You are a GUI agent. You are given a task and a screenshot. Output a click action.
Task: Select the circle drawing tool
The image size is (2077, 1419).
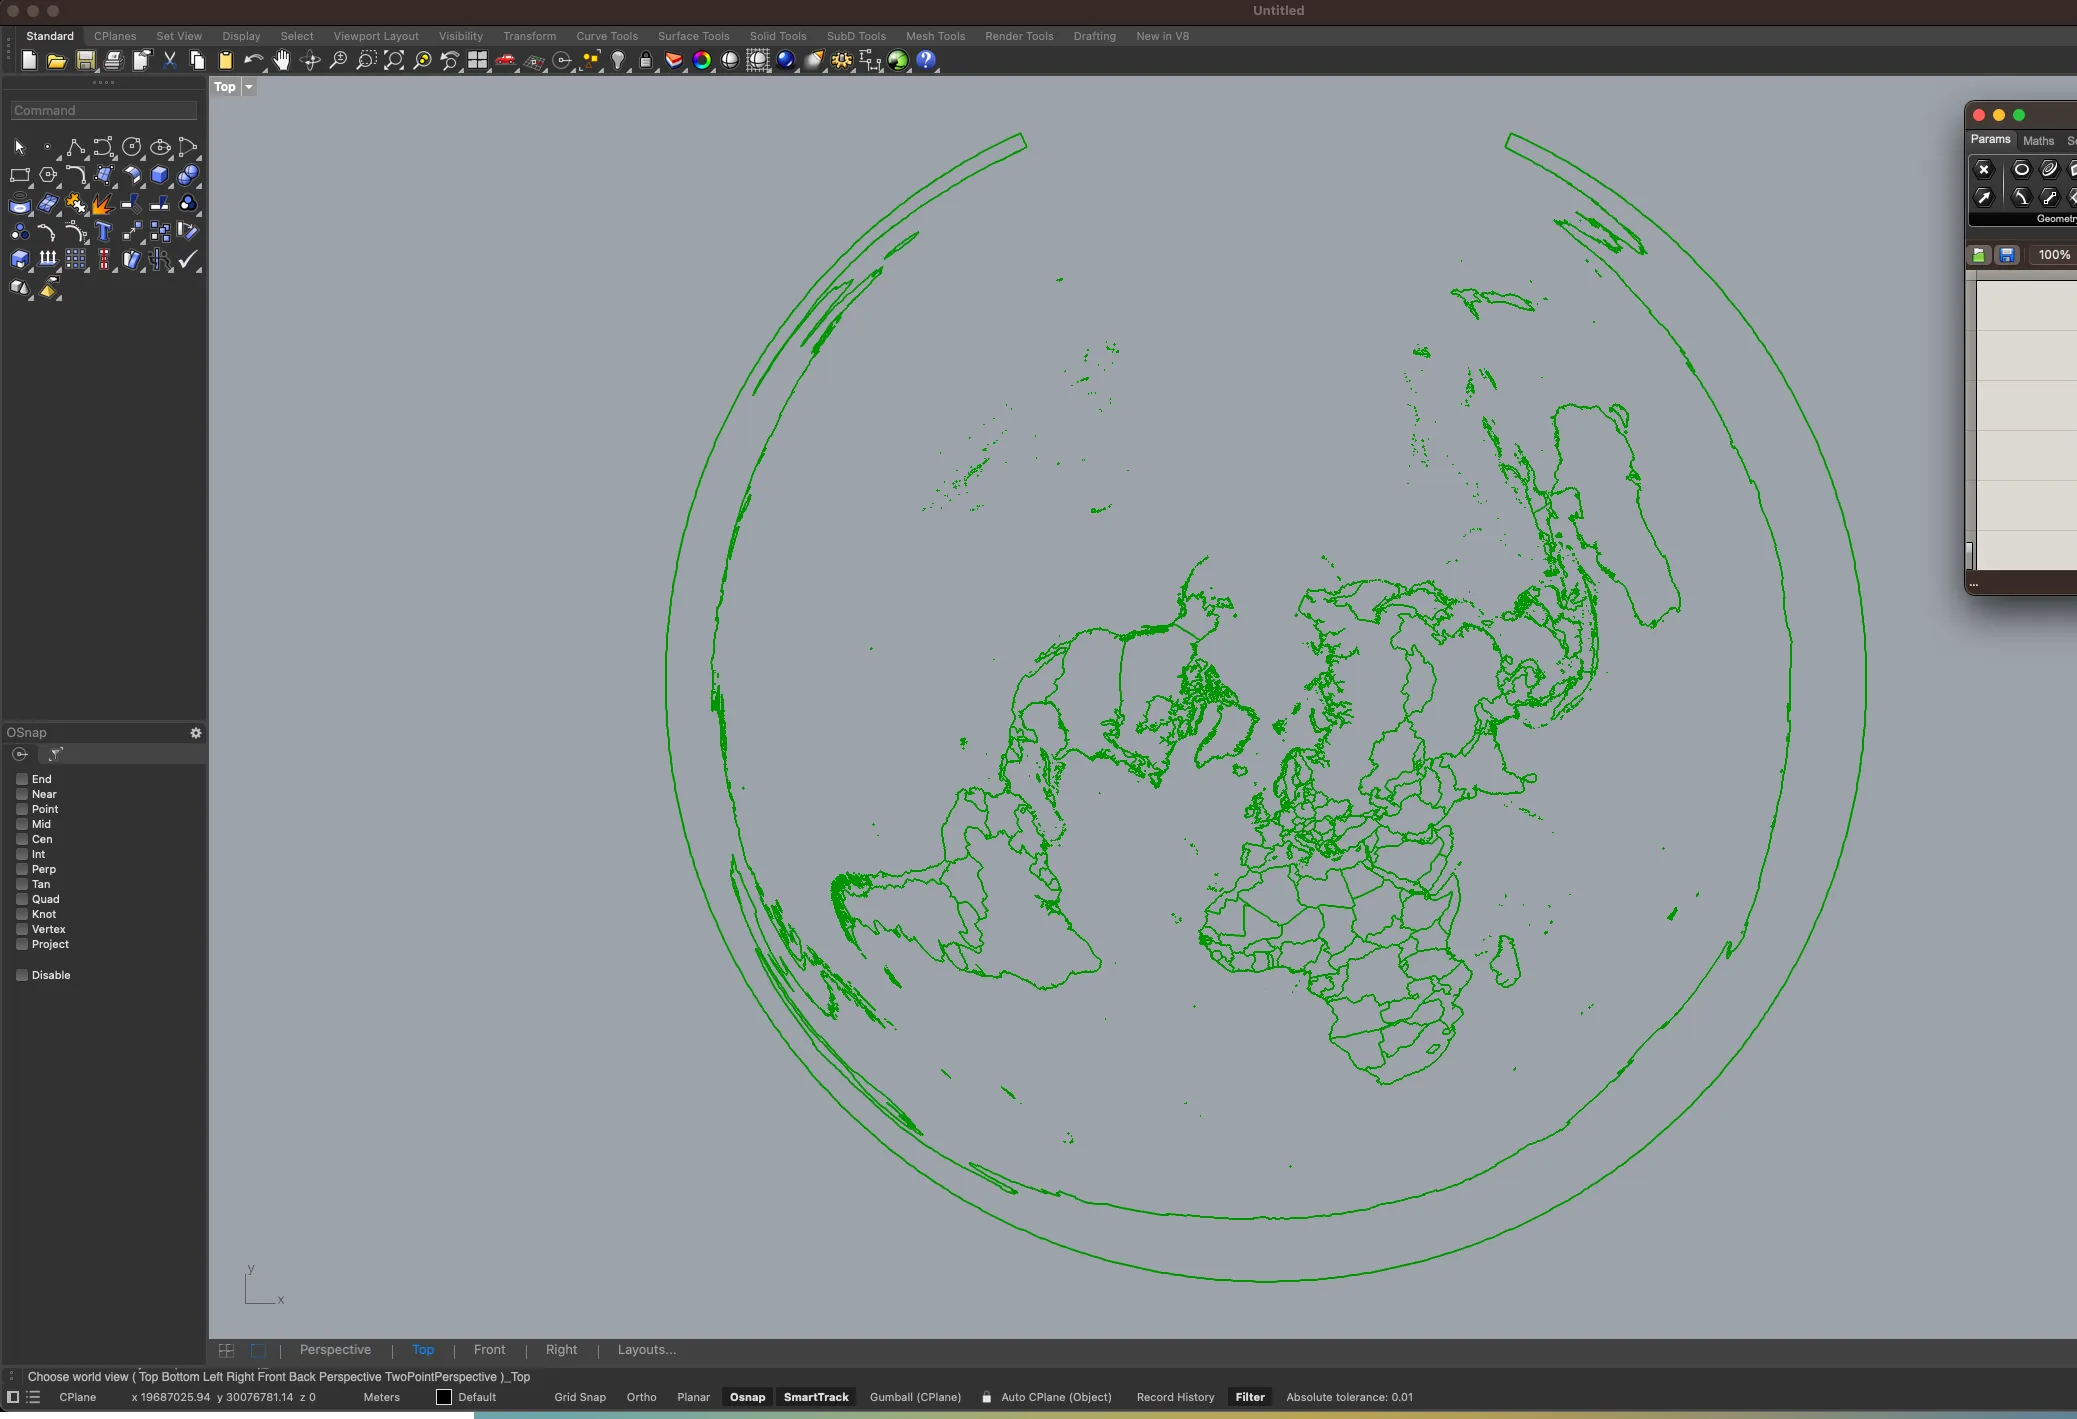coord(132,147)
